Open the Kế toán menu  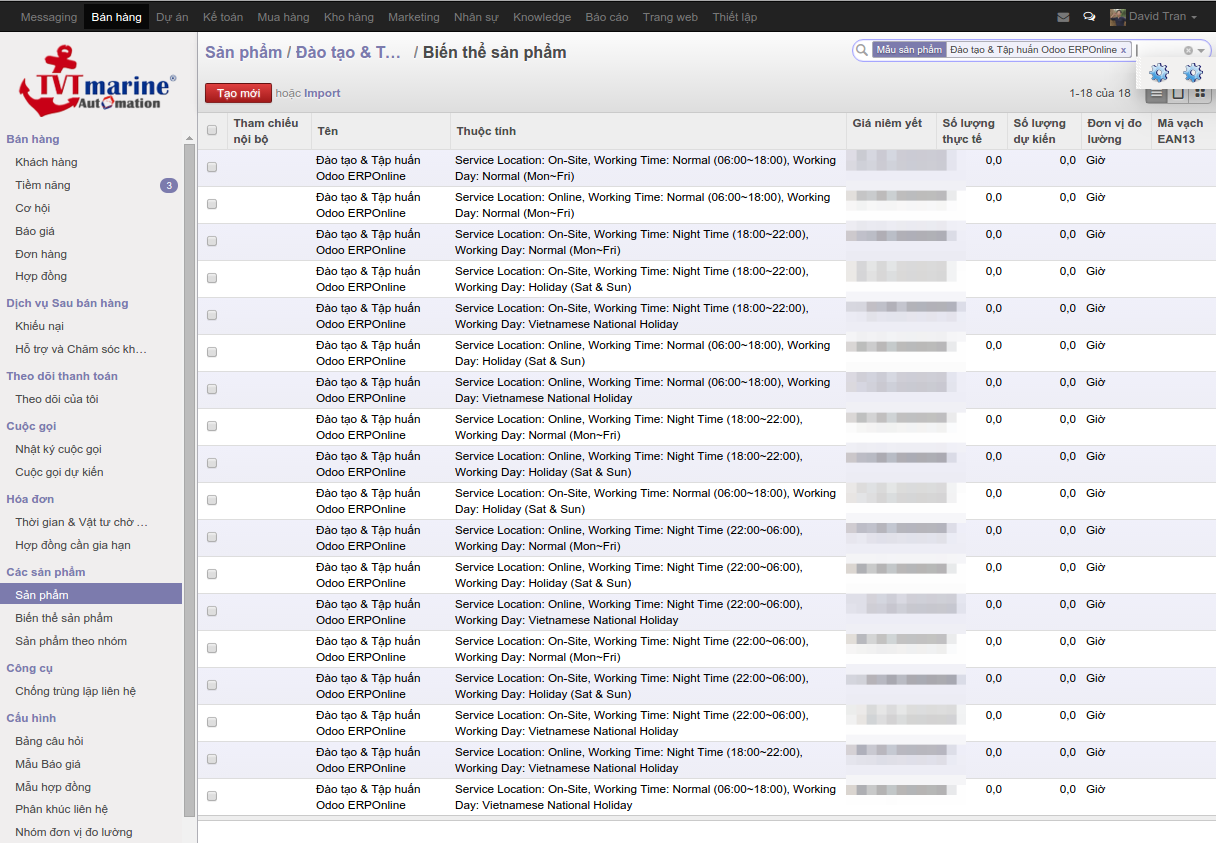(222, 17)
